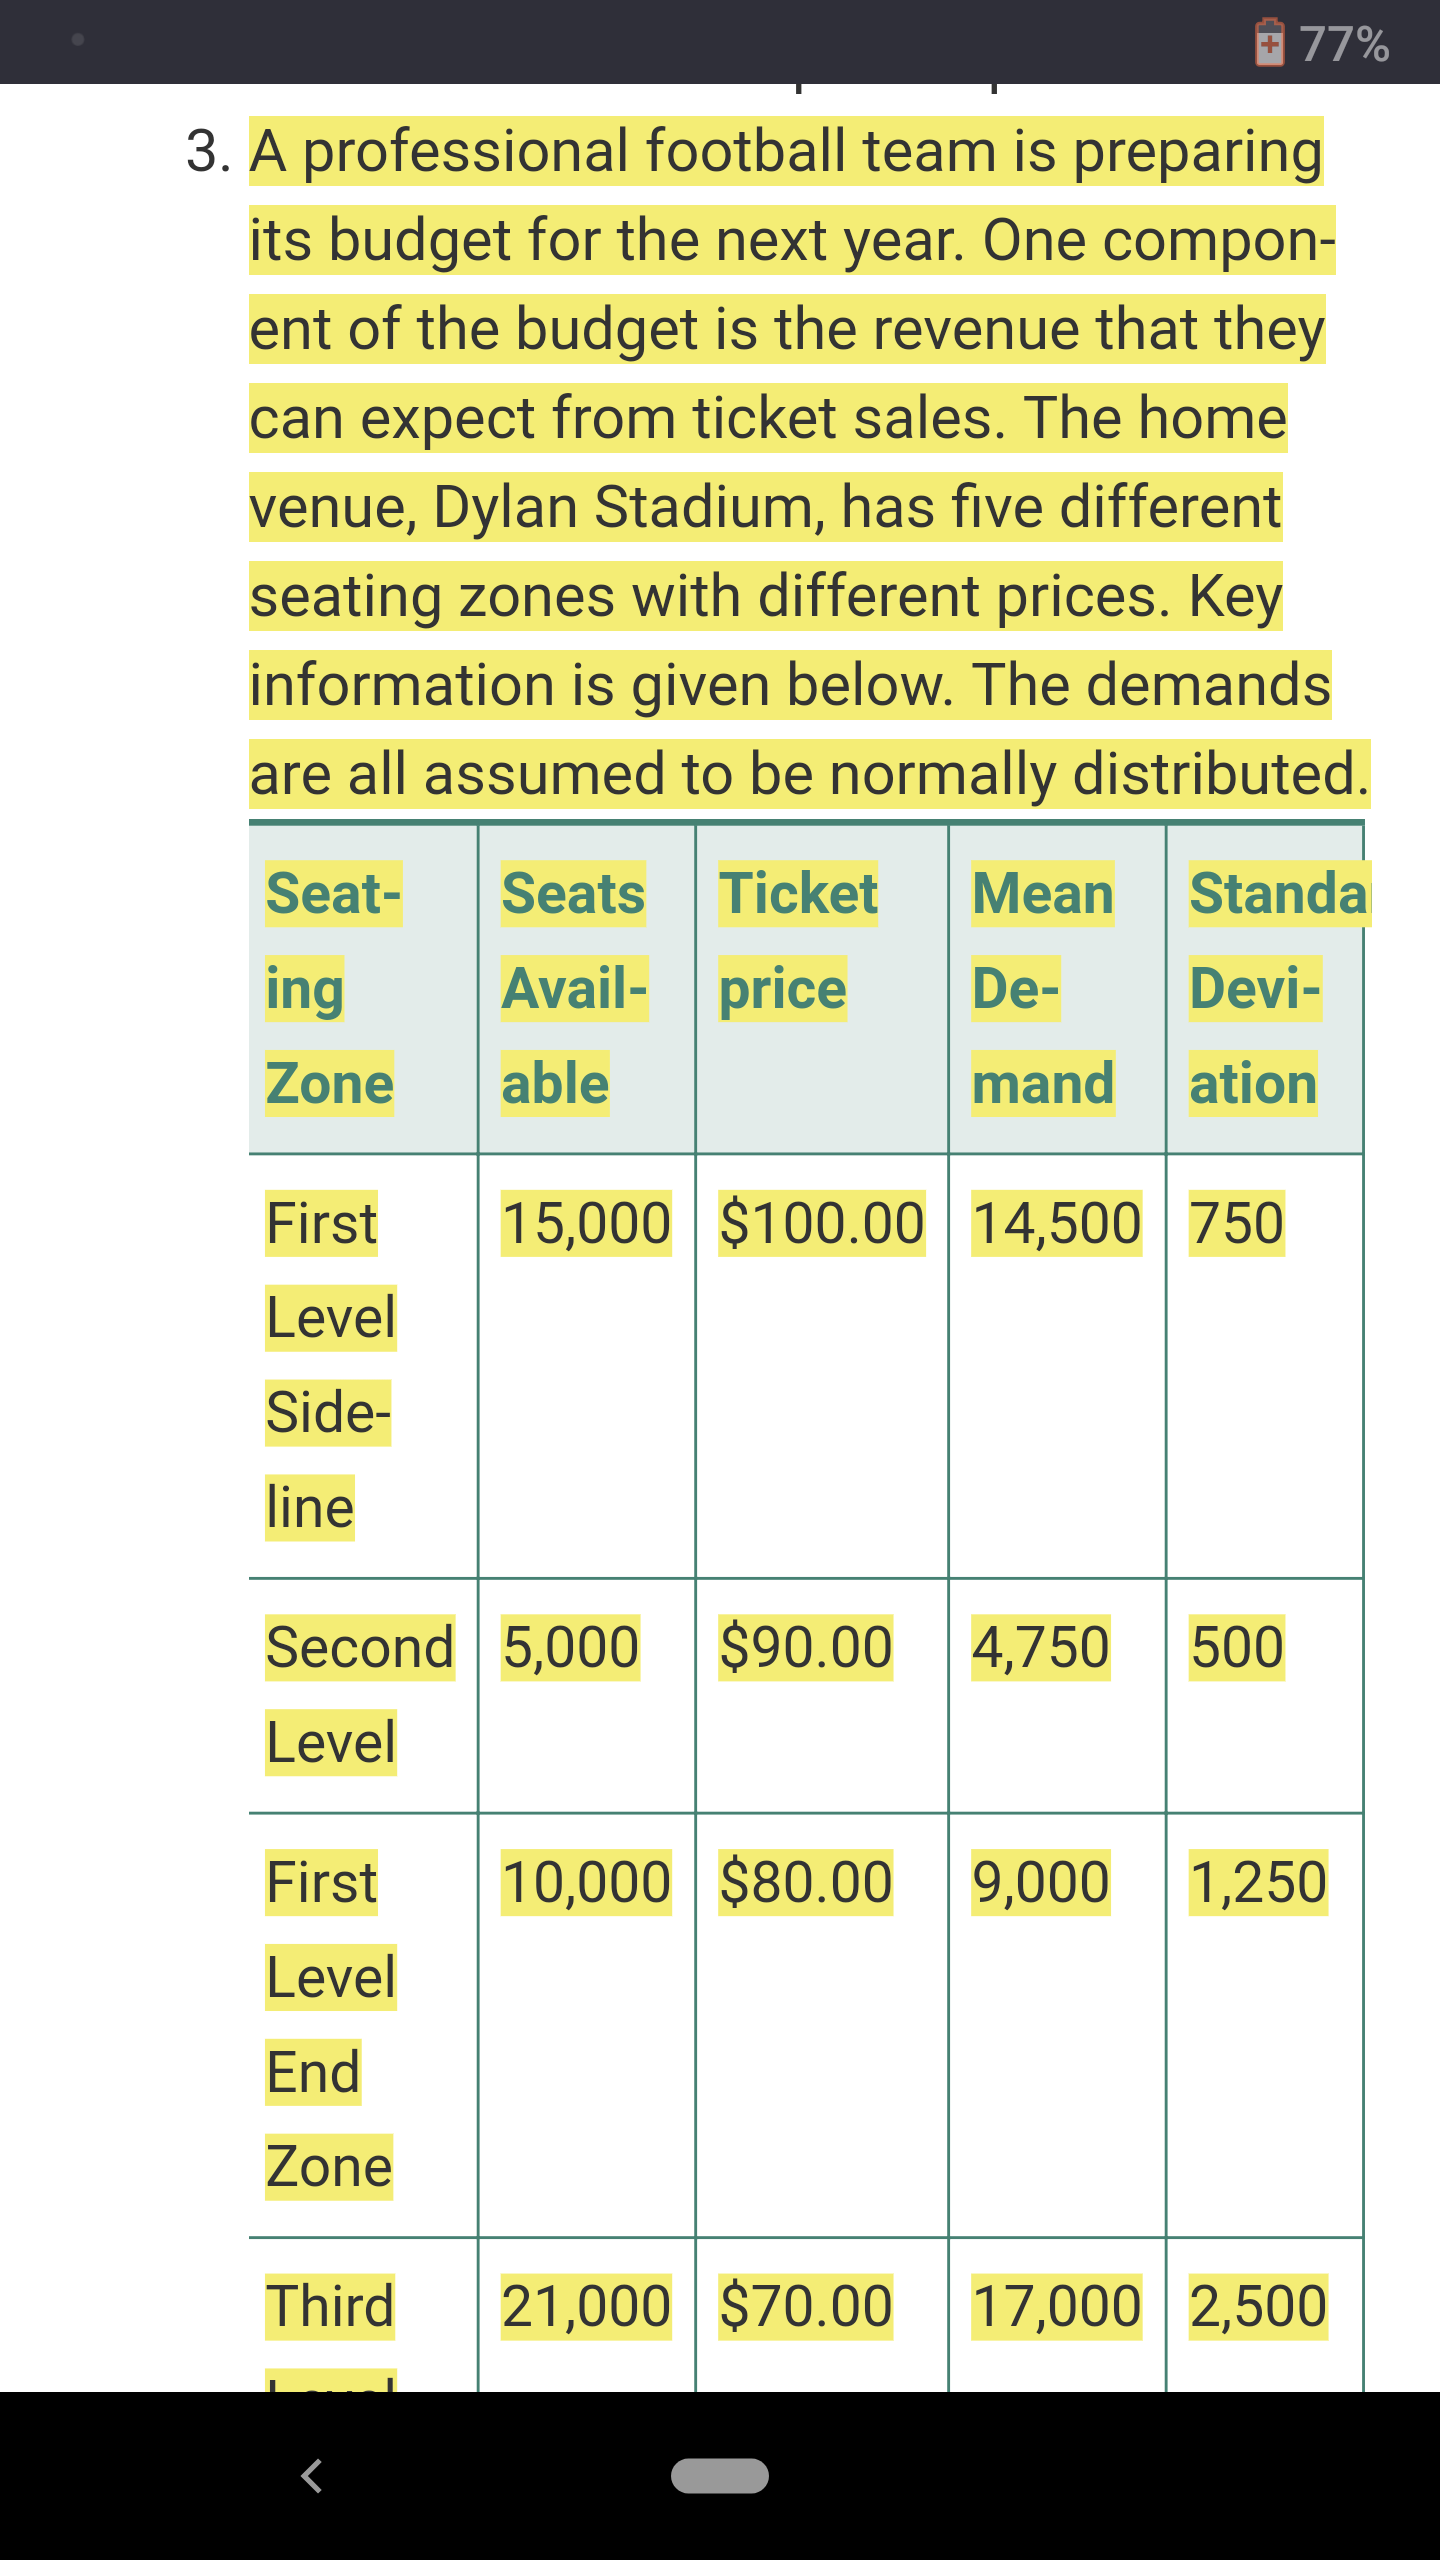Tap the battery icon in status bar
This screenshot has width=1440, height=2560.
(1269, 43)
